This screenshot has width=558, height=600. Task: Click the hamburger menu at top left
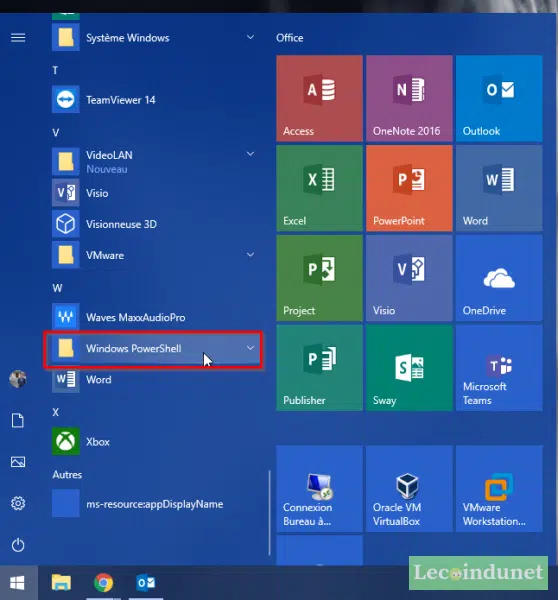18,38
